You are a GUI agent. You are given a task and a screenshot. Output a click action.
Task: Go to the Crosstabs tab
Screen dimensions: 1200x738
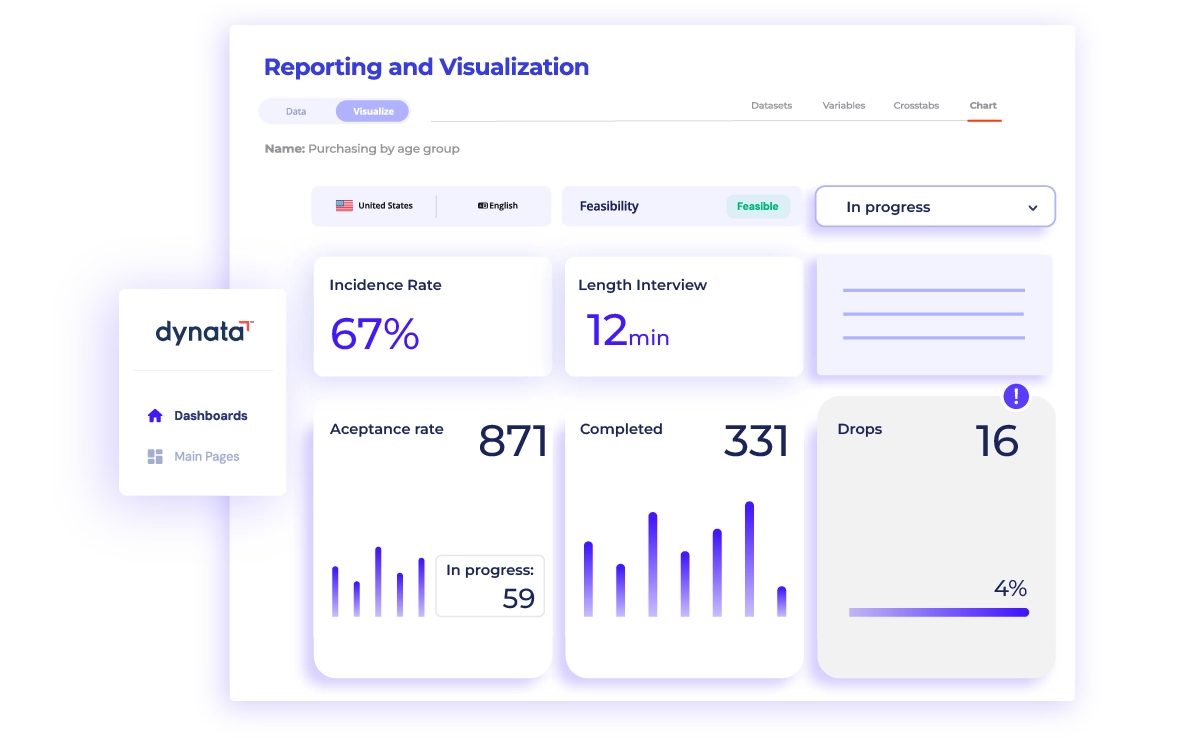[x=916, y=106]
